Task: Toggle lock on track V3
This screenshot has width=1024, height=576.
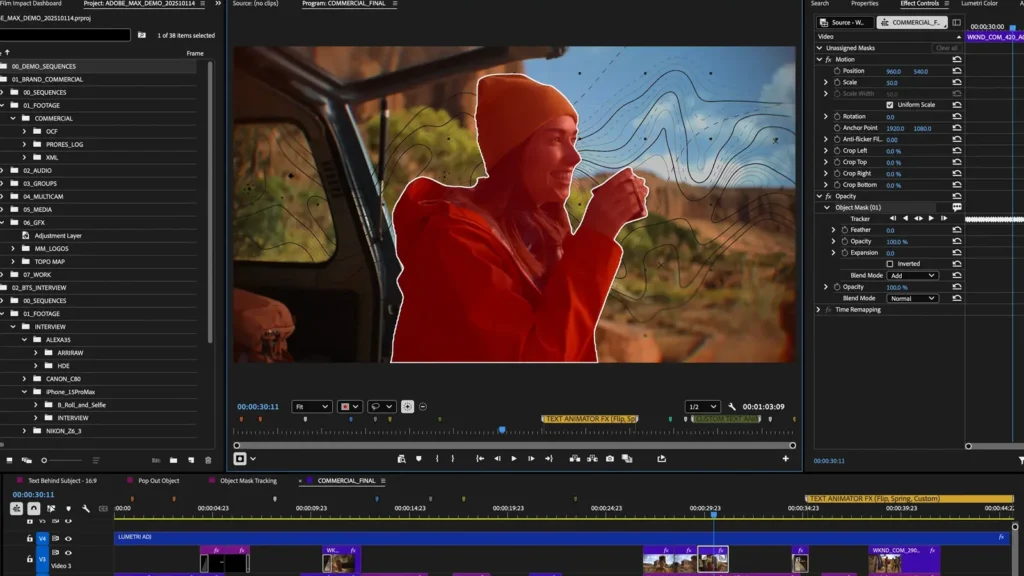Action: pos(29,560)
